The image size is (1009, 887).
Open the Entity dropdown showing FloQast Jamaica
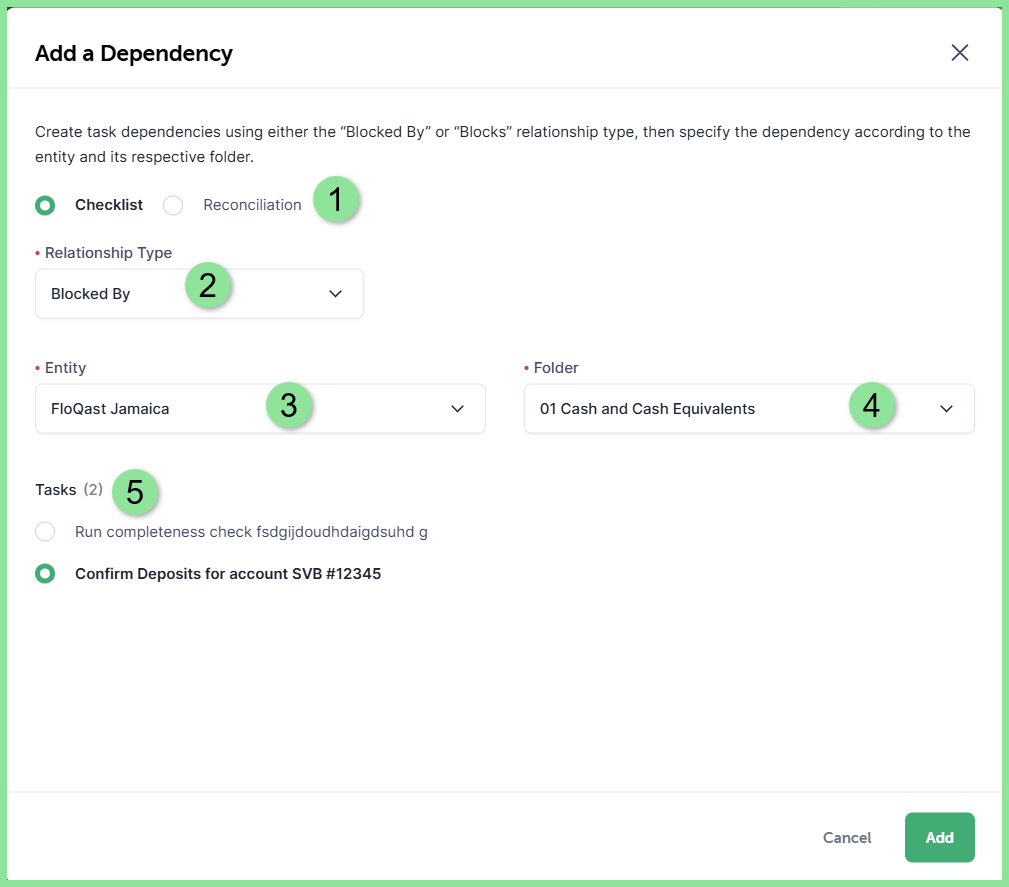tap(260, 409)
